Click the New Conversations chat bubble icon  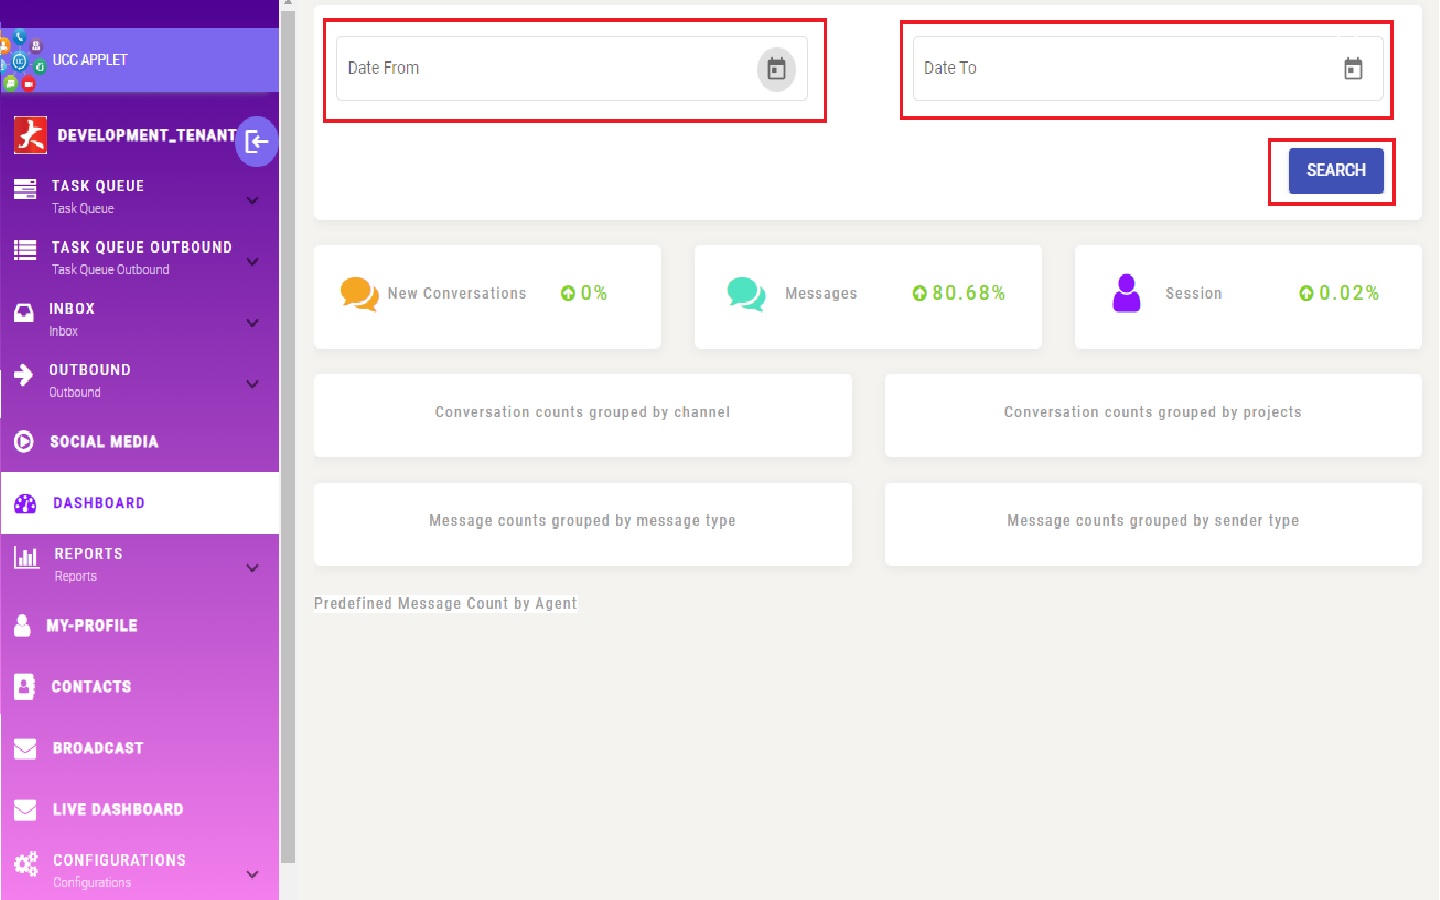point(359,294)
